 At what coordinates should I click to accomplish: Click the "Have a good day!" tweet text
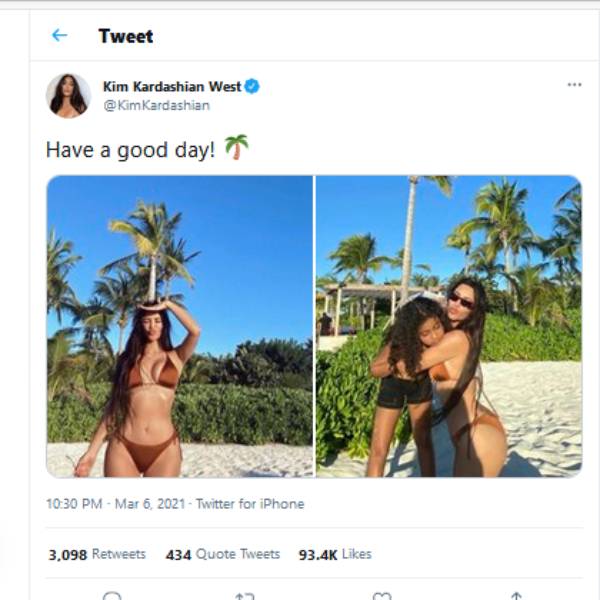[x=130, y=150]
